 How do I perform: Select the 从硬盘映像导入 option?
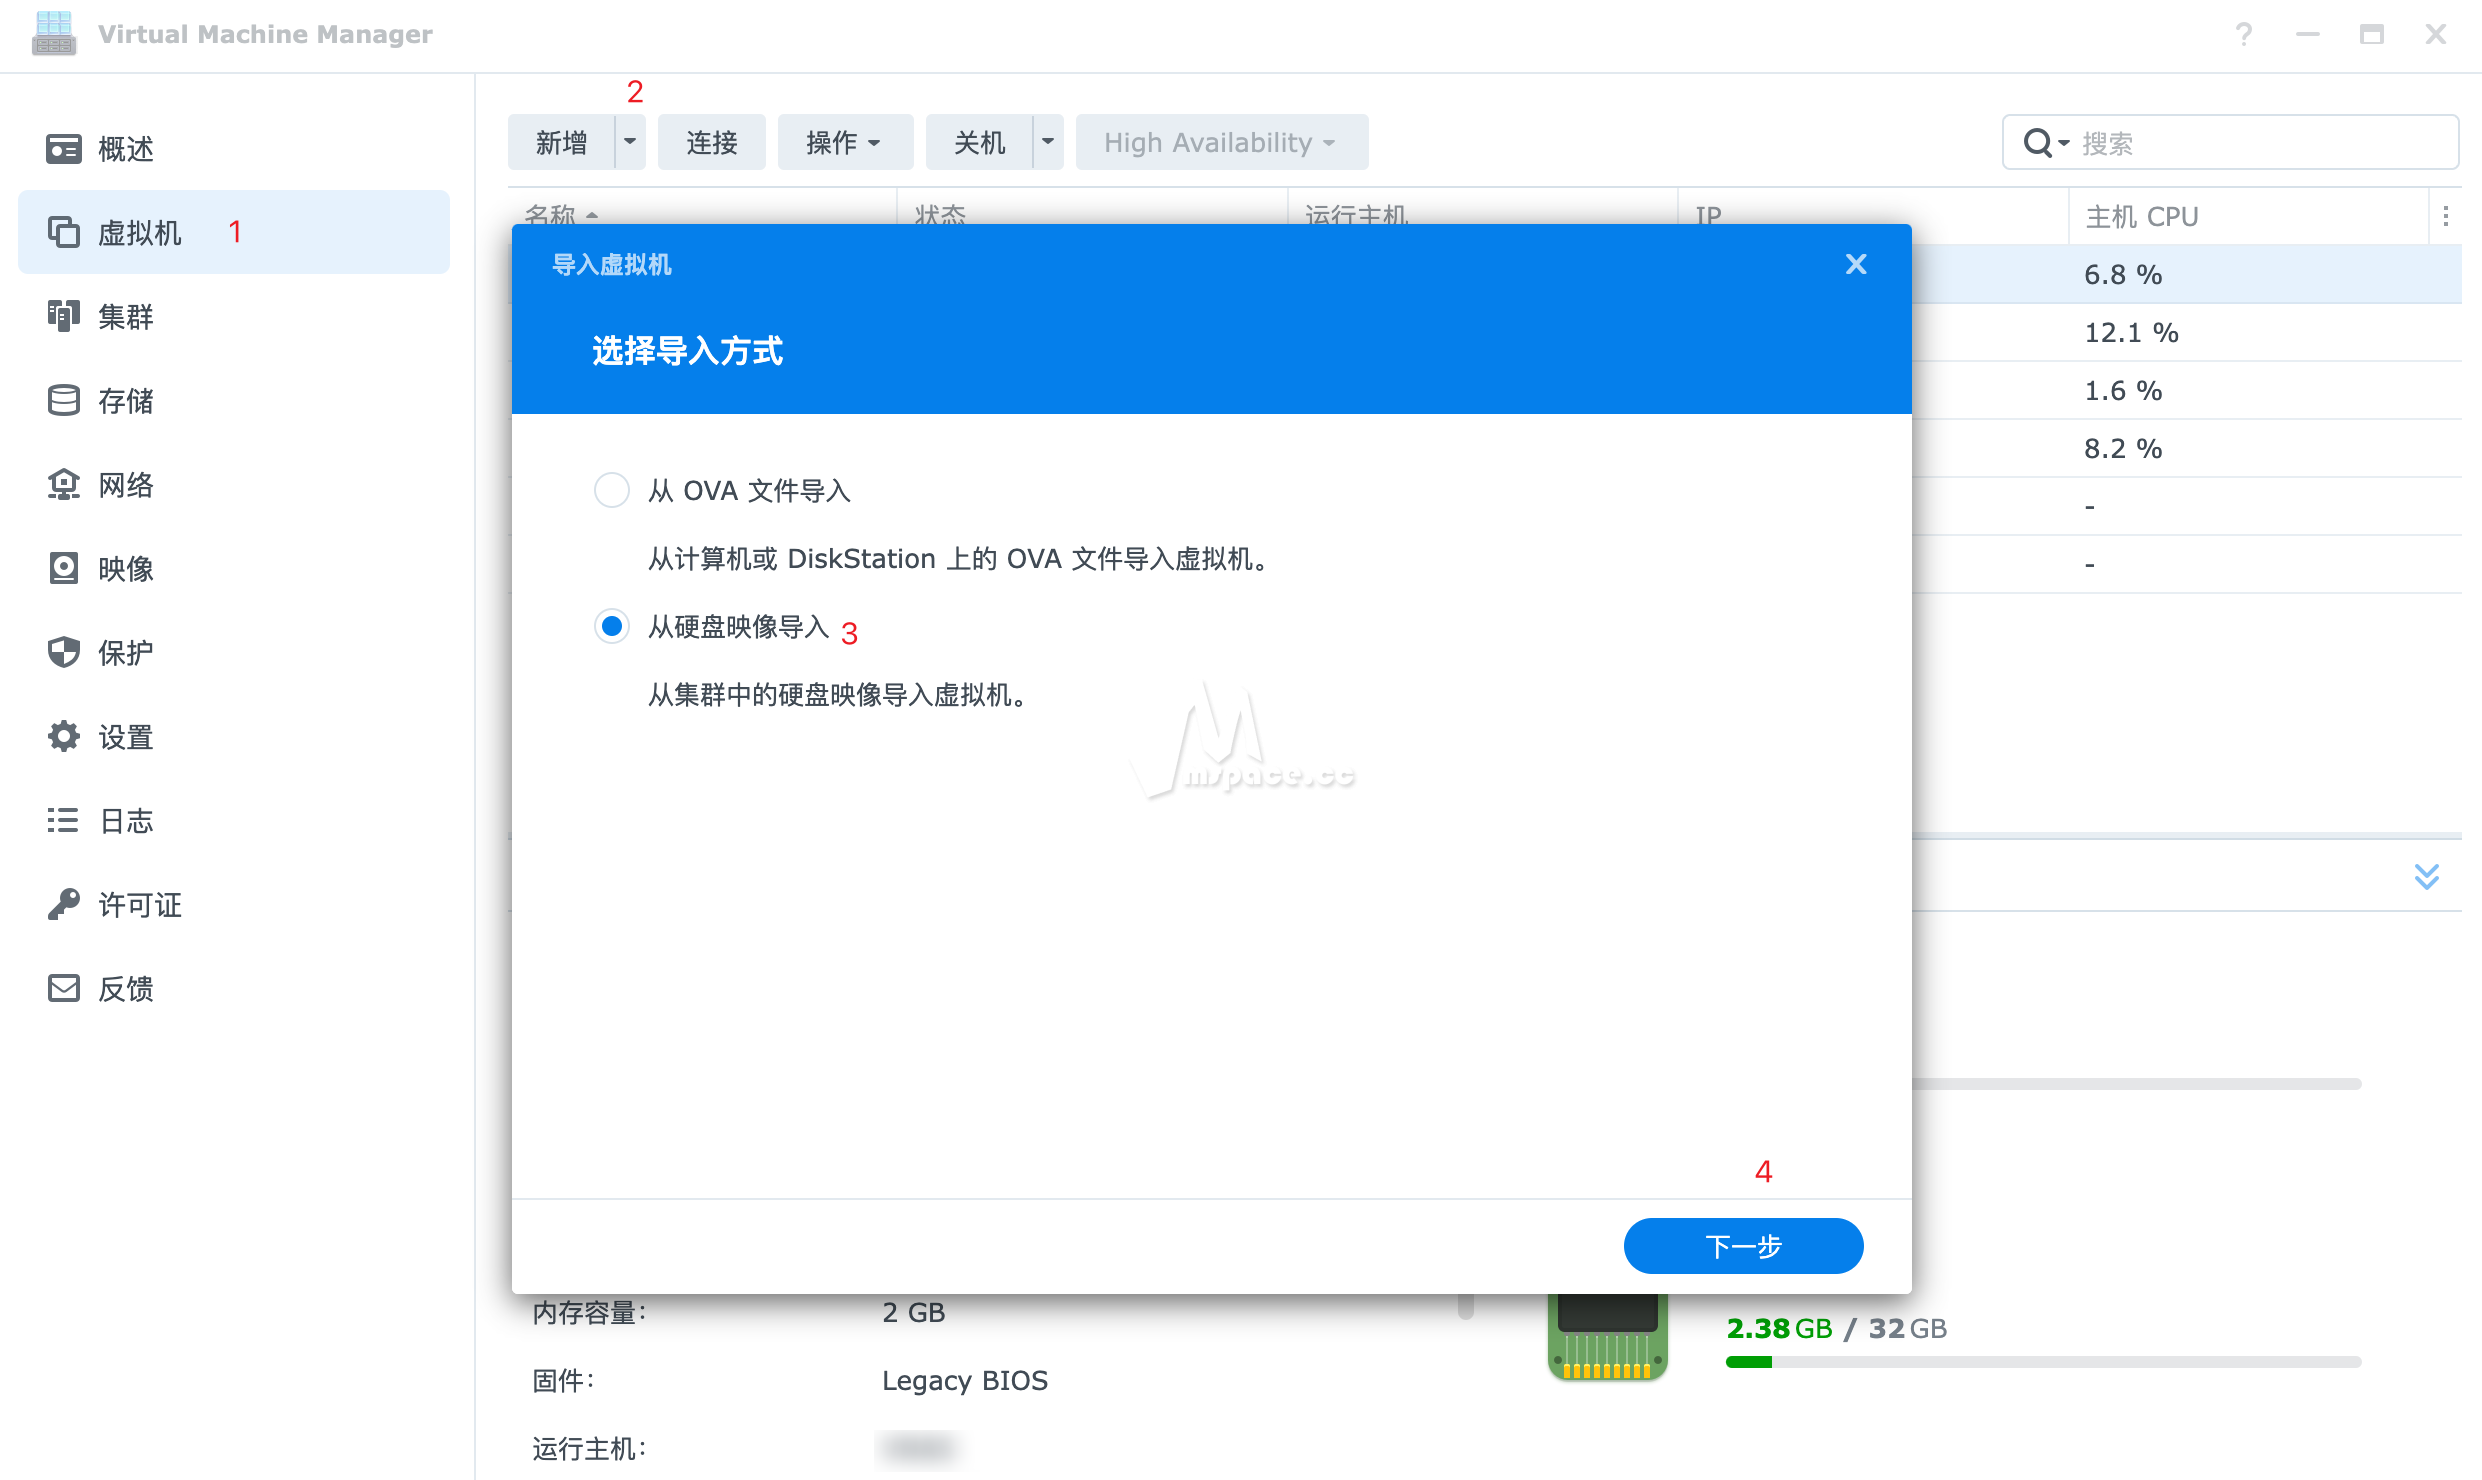tap(611, 627)
